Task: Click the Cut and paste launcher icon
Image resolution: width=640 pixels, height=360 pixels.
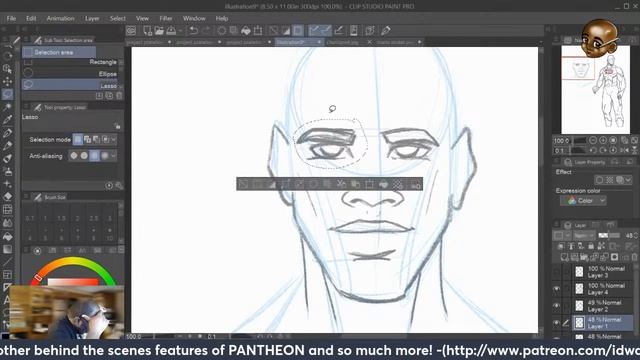Action: pyautogui.click(x=341, y=184)
